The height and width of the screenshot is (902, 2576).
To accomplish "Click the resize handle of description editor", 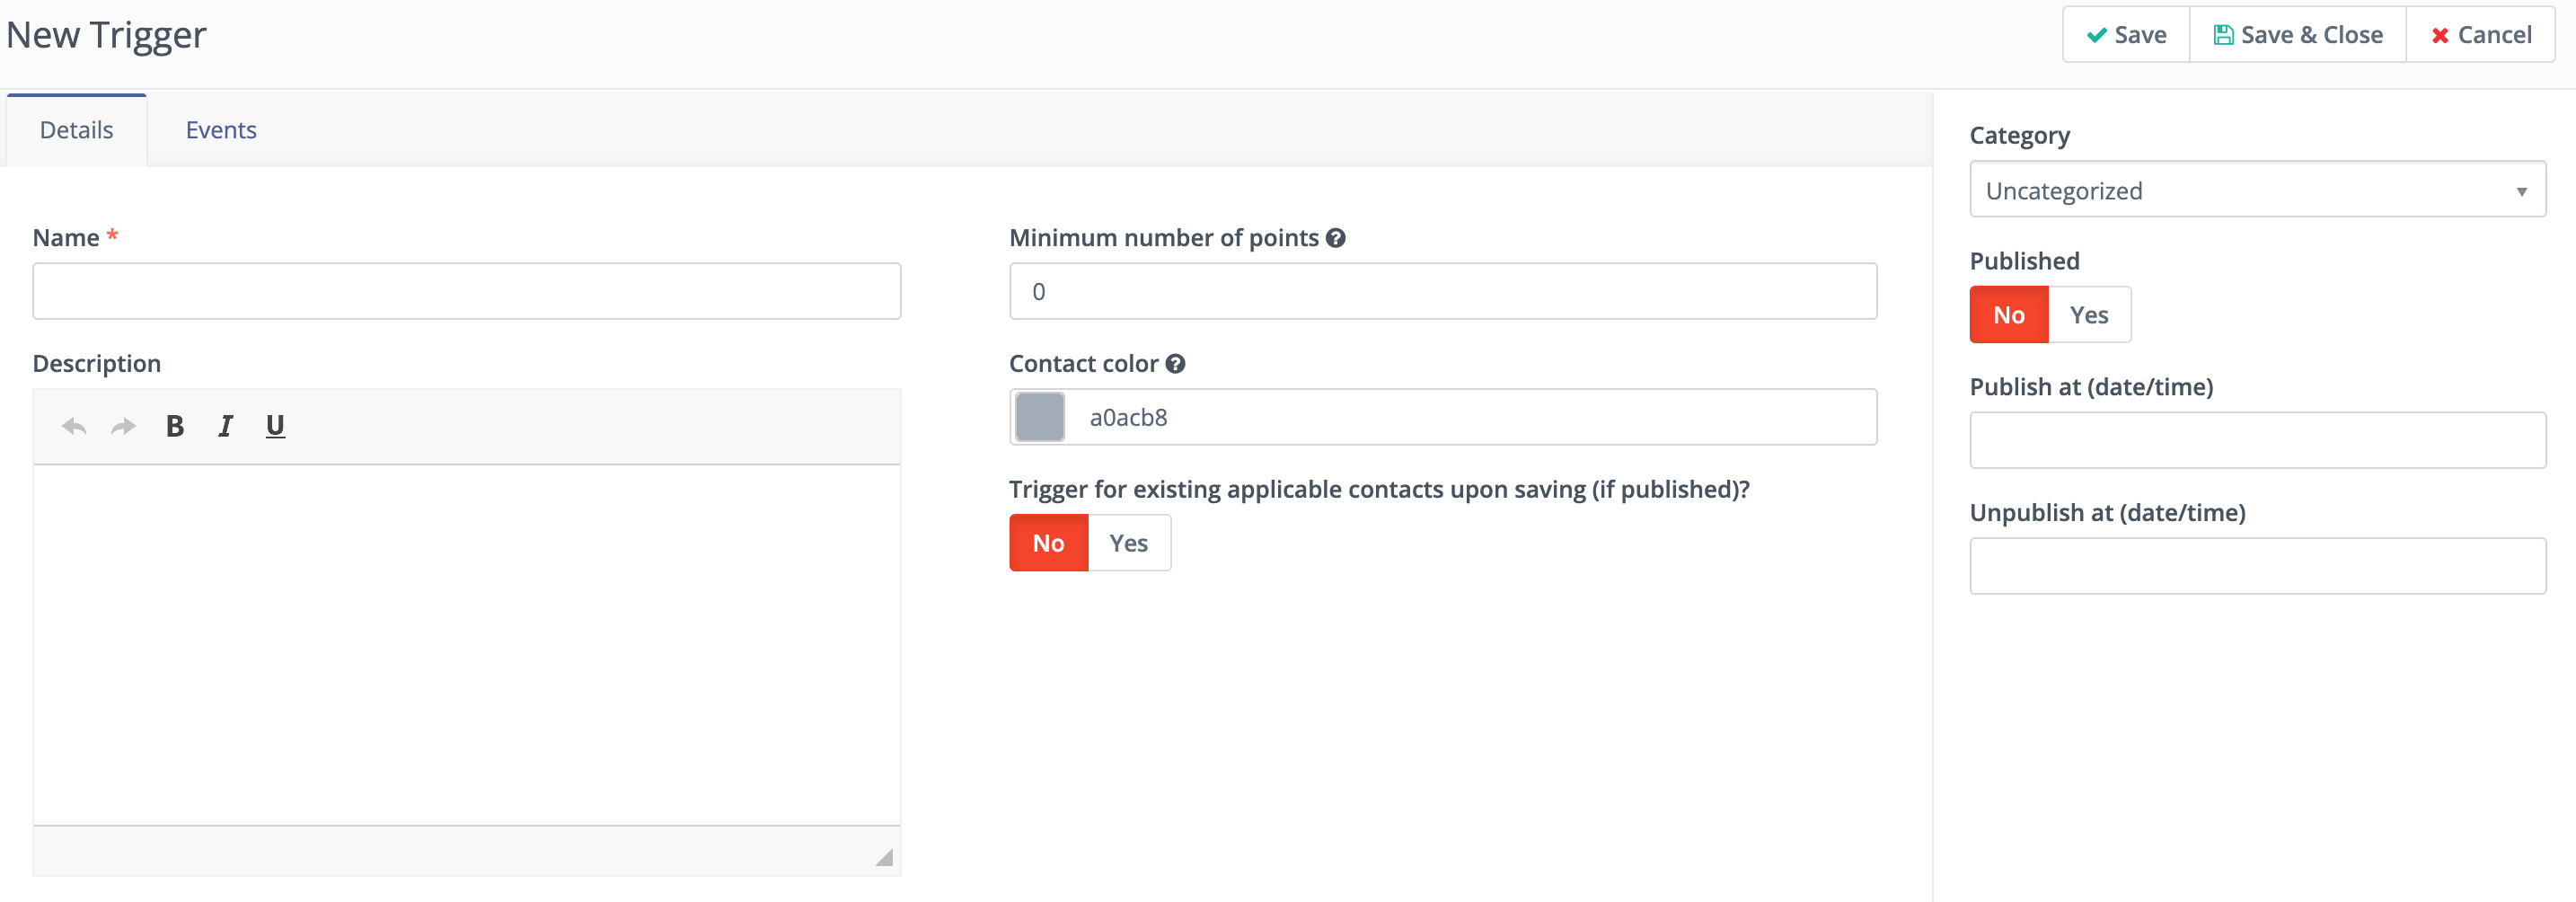I will pyautogui.click(x=883, y=857).
